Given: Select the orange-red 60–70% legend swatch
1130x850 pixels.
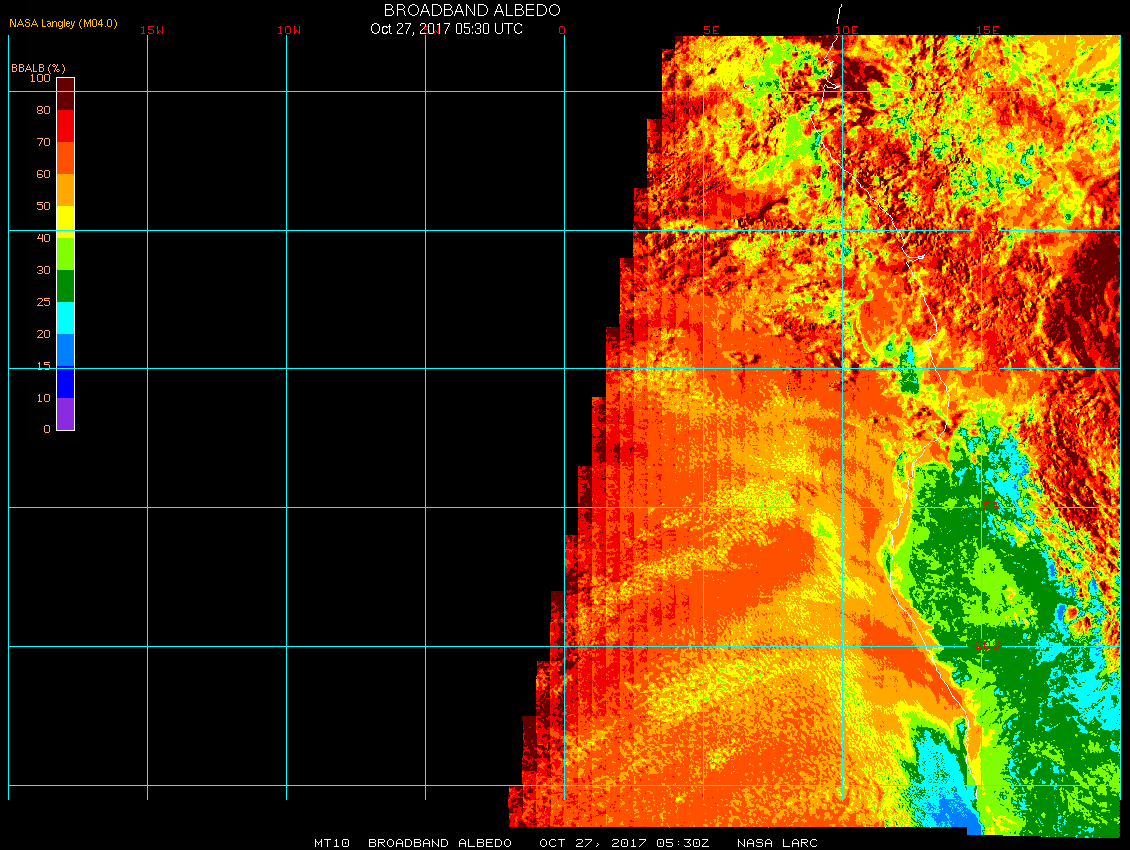Looking at the screenshot, I should pyautogui.click(x=65, y=158).
